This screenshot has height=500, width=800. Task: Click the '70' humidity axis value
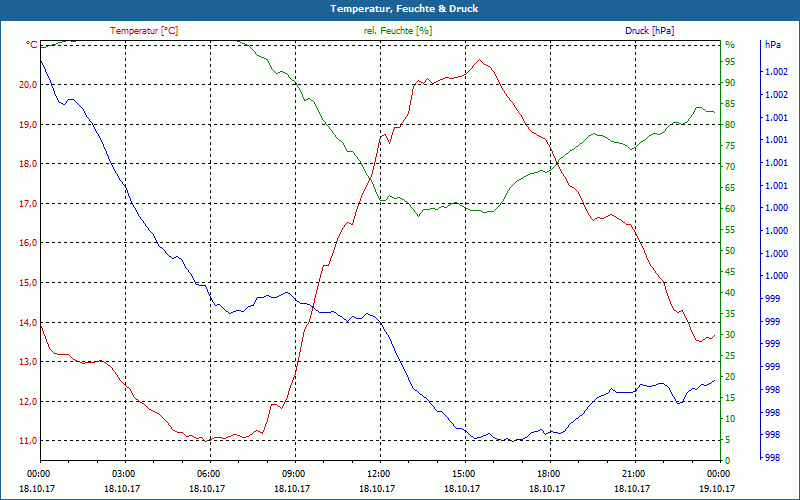click(730, 167)
